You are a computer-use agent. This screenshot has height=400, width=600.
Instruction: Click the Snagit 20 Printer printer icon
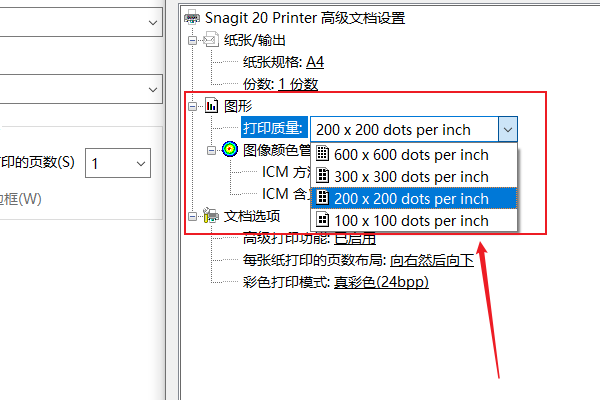click(192, 18)
